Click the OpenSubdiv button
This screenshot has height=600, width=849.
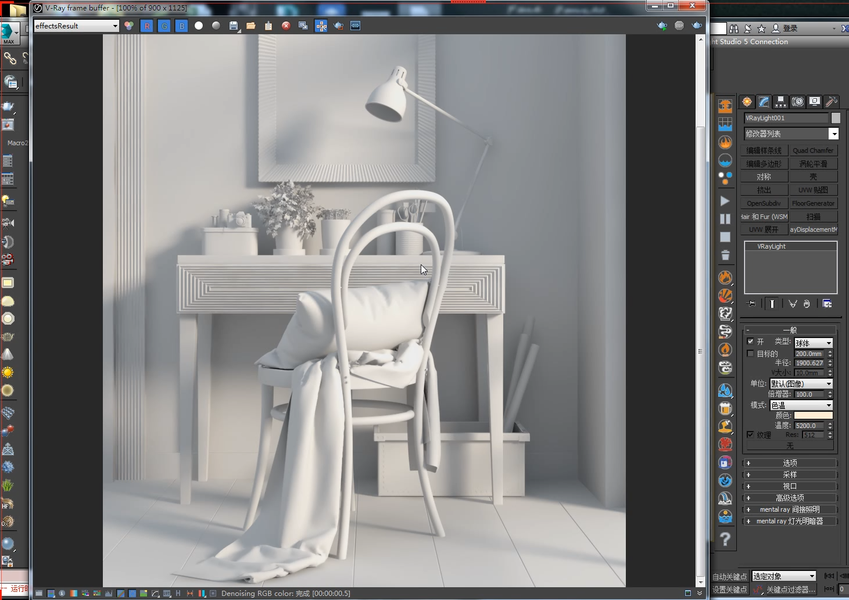764,204
